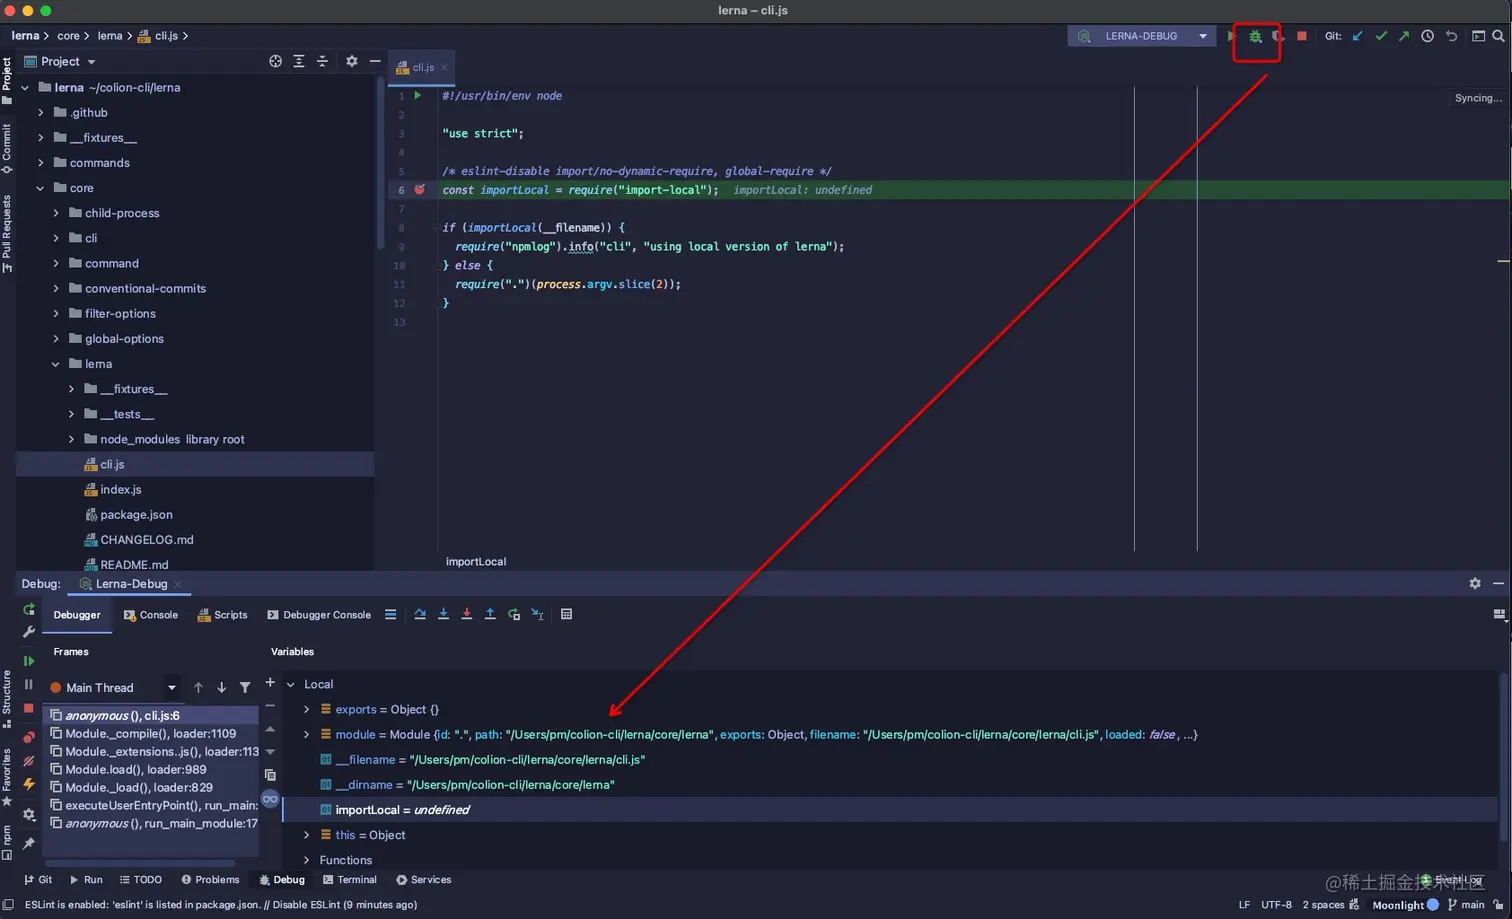
Task: Click Git Push green arrow icon
Action: [x=1404, y=36]
